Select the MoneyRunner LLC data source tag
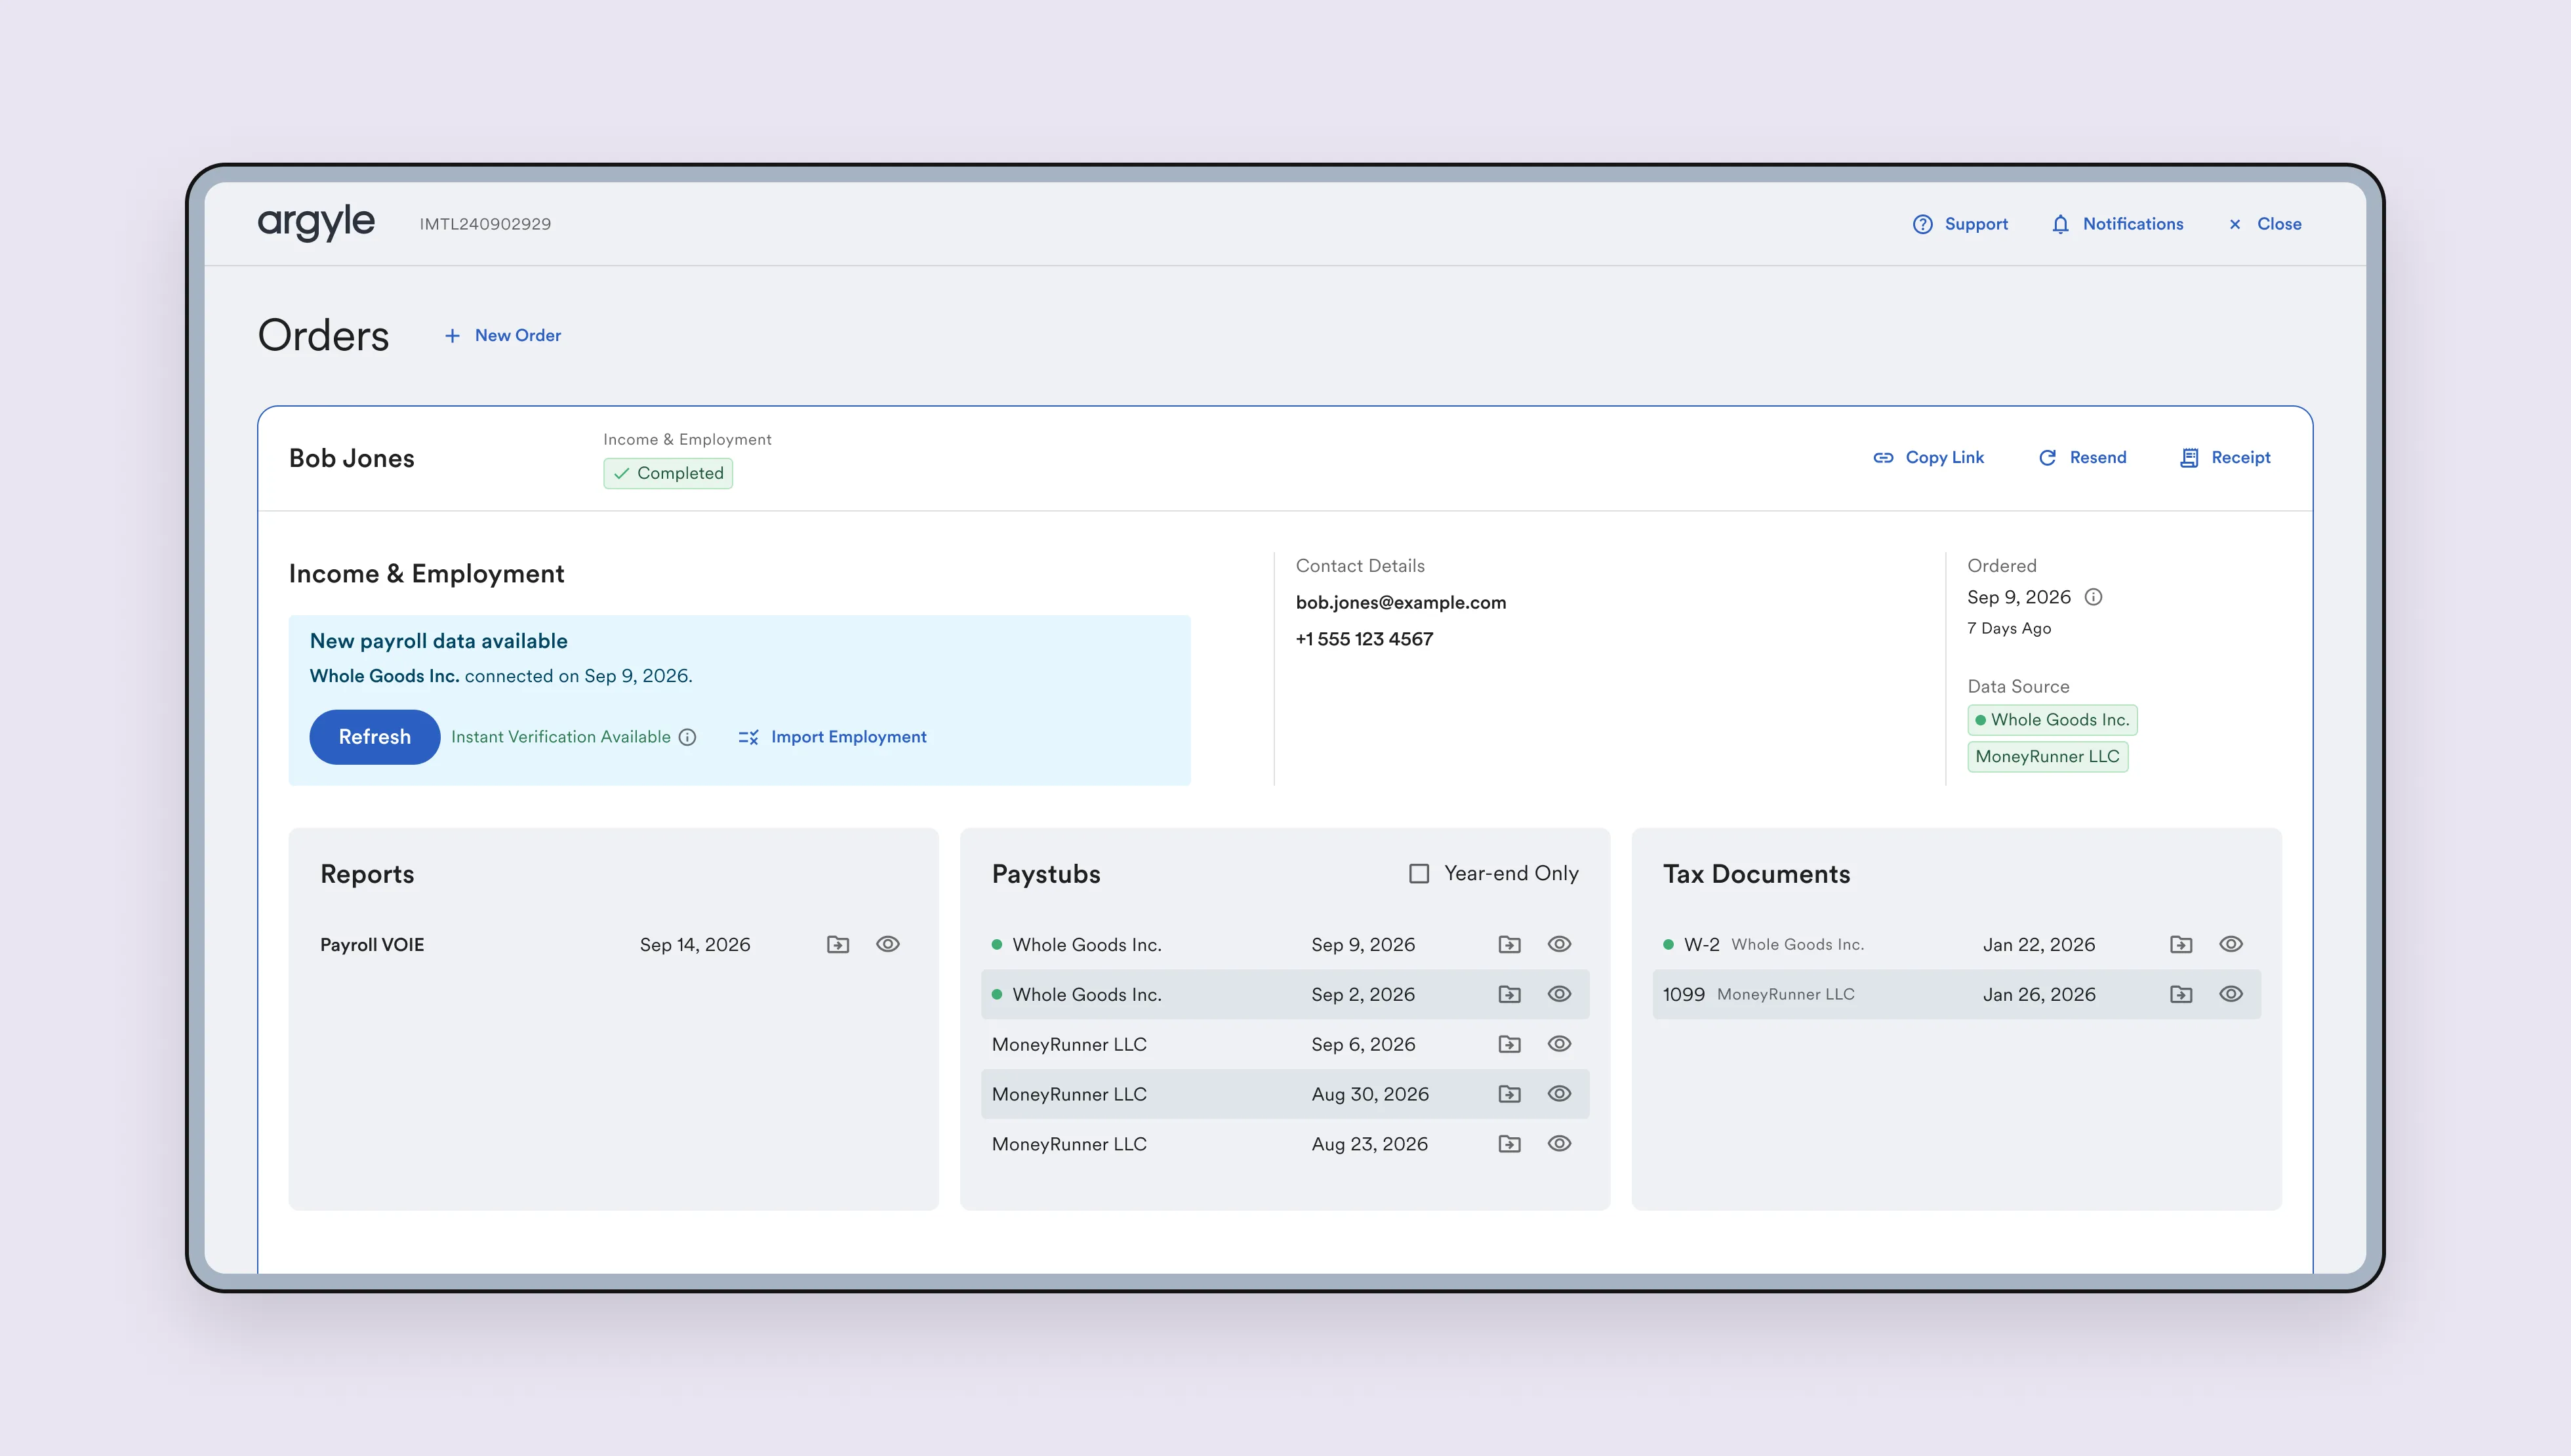 [2048, 757]
